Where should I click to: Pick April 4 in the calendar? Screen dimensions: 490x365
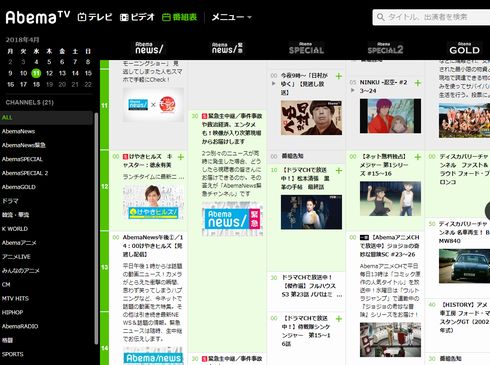click(36, 62)
